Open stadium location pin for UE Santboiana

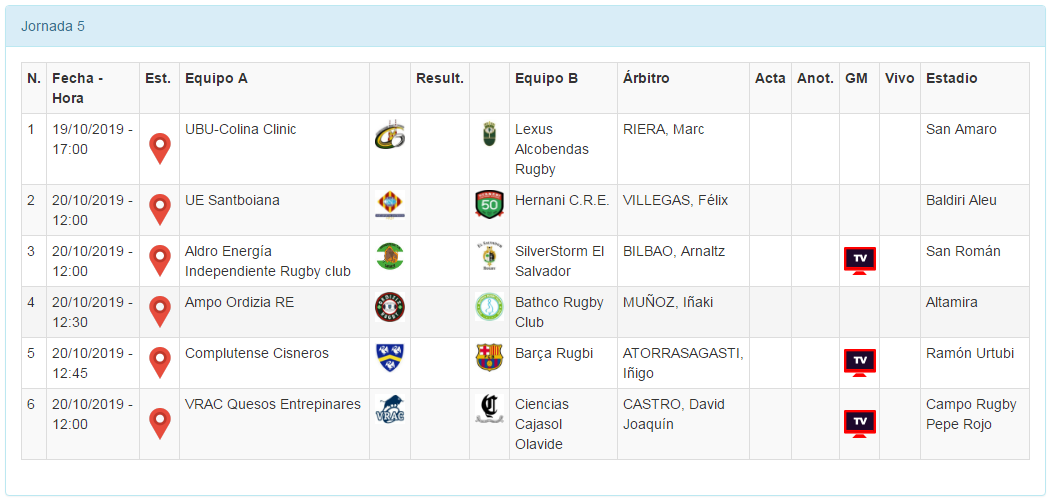[159, 210]
